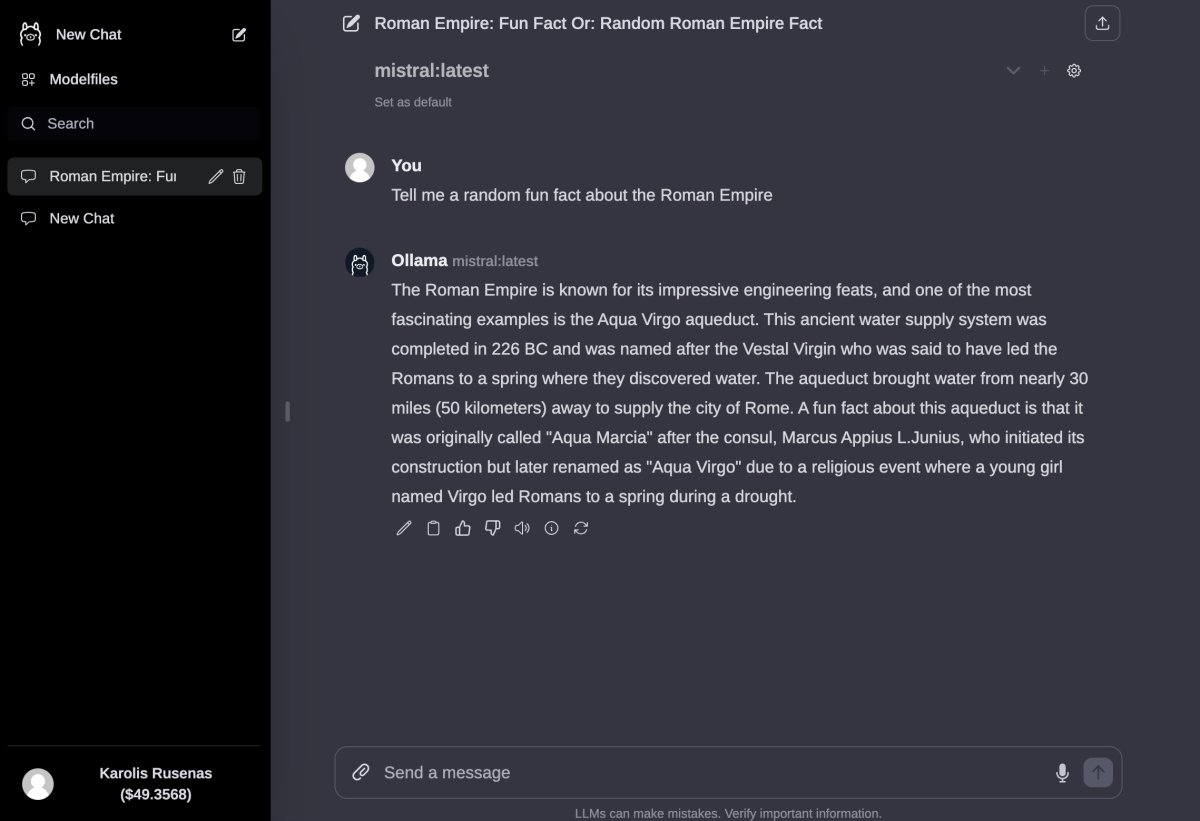
Task: Expand the mistral:latest model dropdown
Action: (1013, 71)
